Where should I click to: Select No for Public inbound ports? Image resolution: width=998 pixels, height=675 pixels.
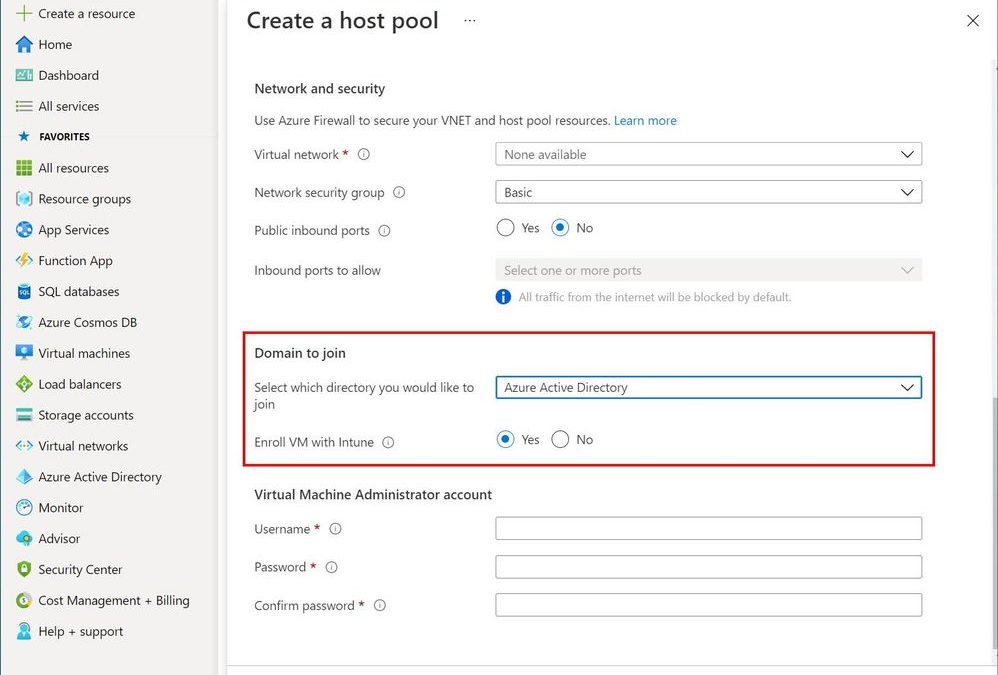coord(560,228)
